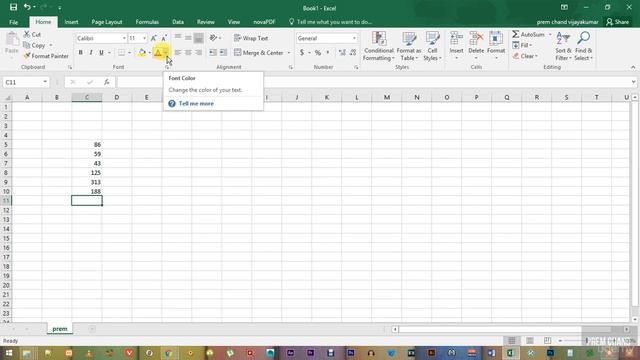Open the Borders tool
Screen dimensions: 640x360
(x=122, y=53)
